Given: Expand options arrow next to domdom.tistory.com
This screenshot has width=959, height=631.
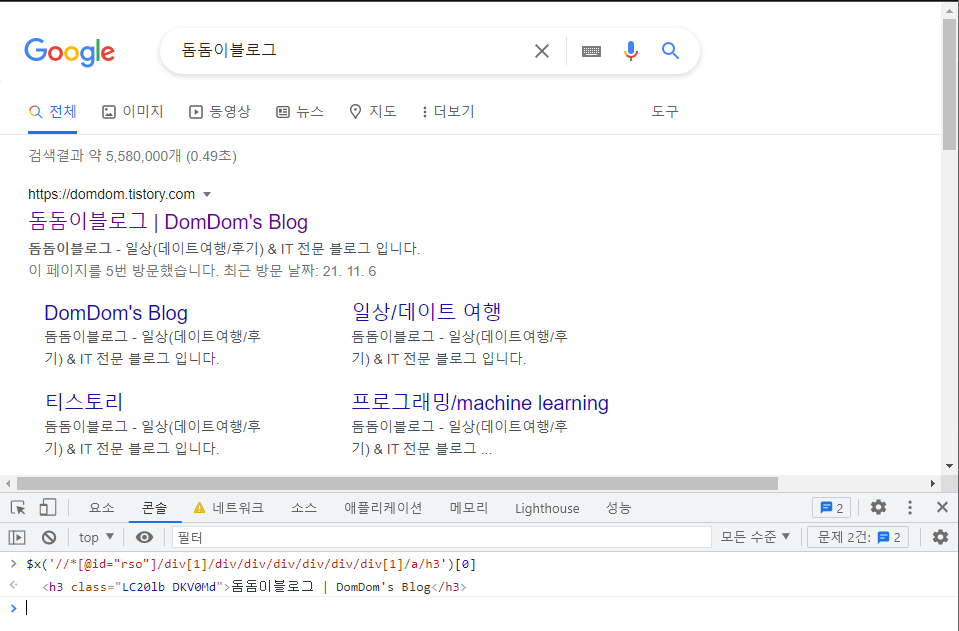Looking at the screenshot, I should [x=207, y=194].
